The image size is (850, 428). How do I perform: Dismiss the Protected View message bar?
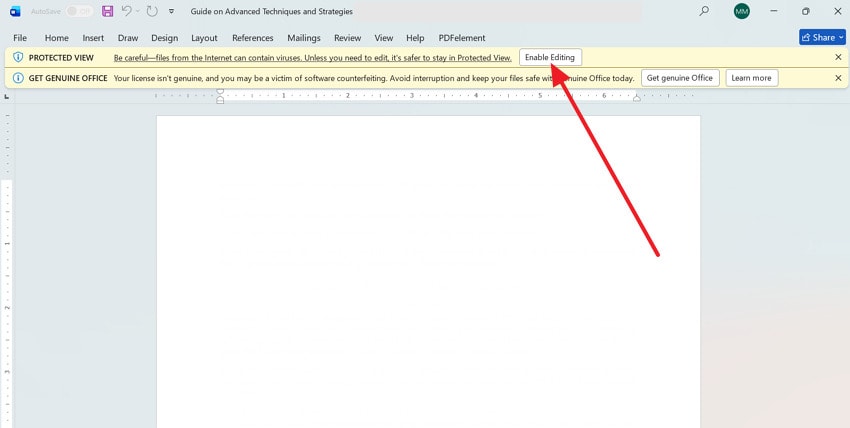coord(838,57)
